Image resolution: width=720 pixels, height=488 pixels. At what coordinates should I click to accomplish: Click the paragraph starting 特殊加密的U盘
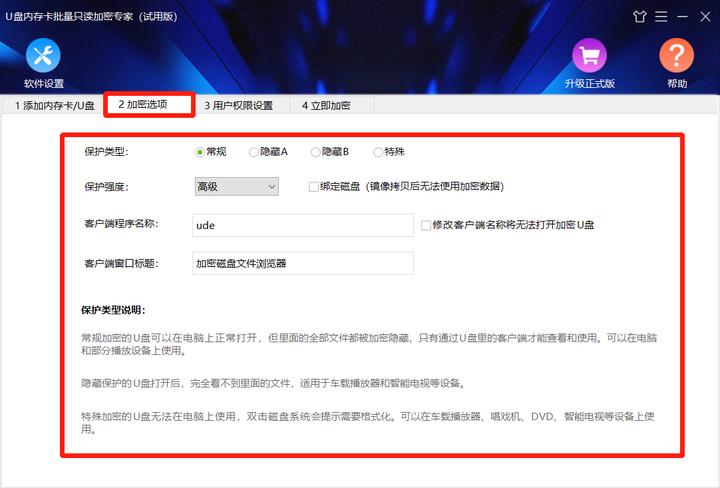coord(368,423)
